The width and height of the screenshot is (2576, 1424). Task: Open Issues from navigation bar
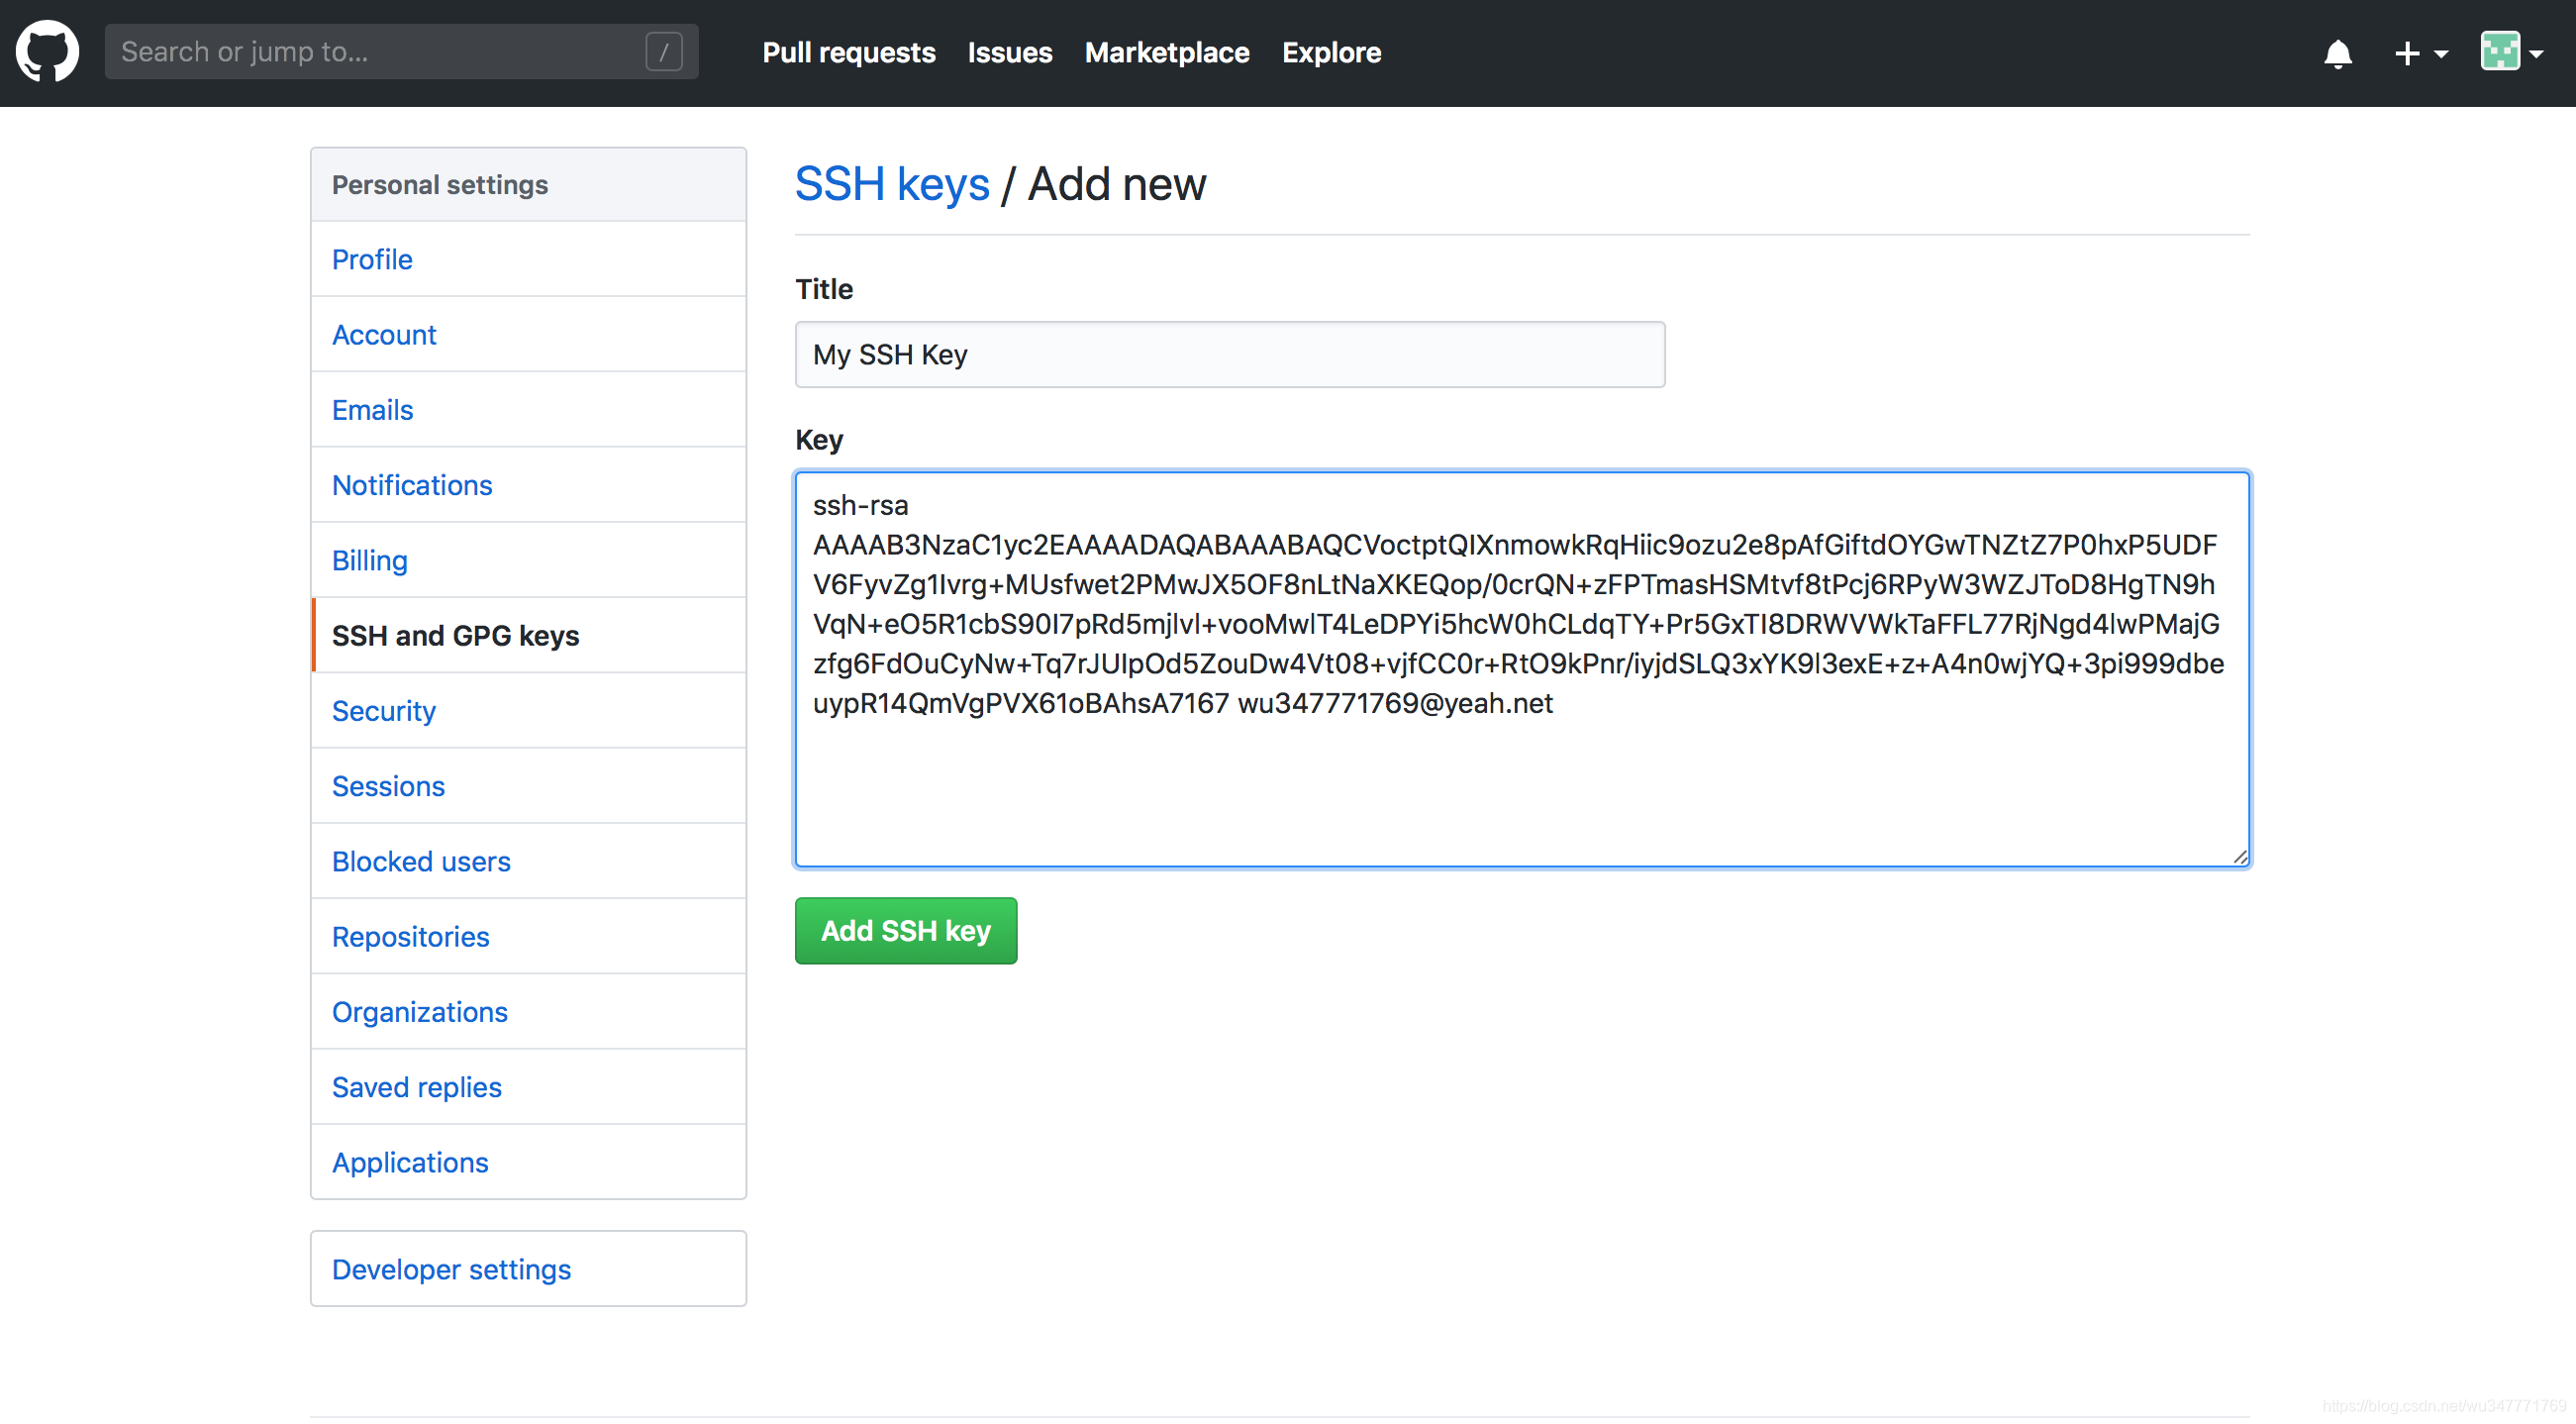(x=1010, y=51)
